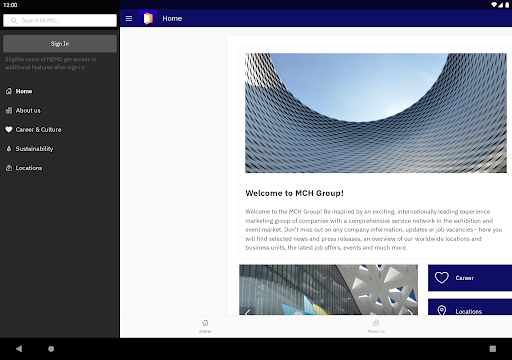The height and width of the screenshot is (360, 512).
Task: Advance carousel with right chevron arrow
Action: point(410,312)
